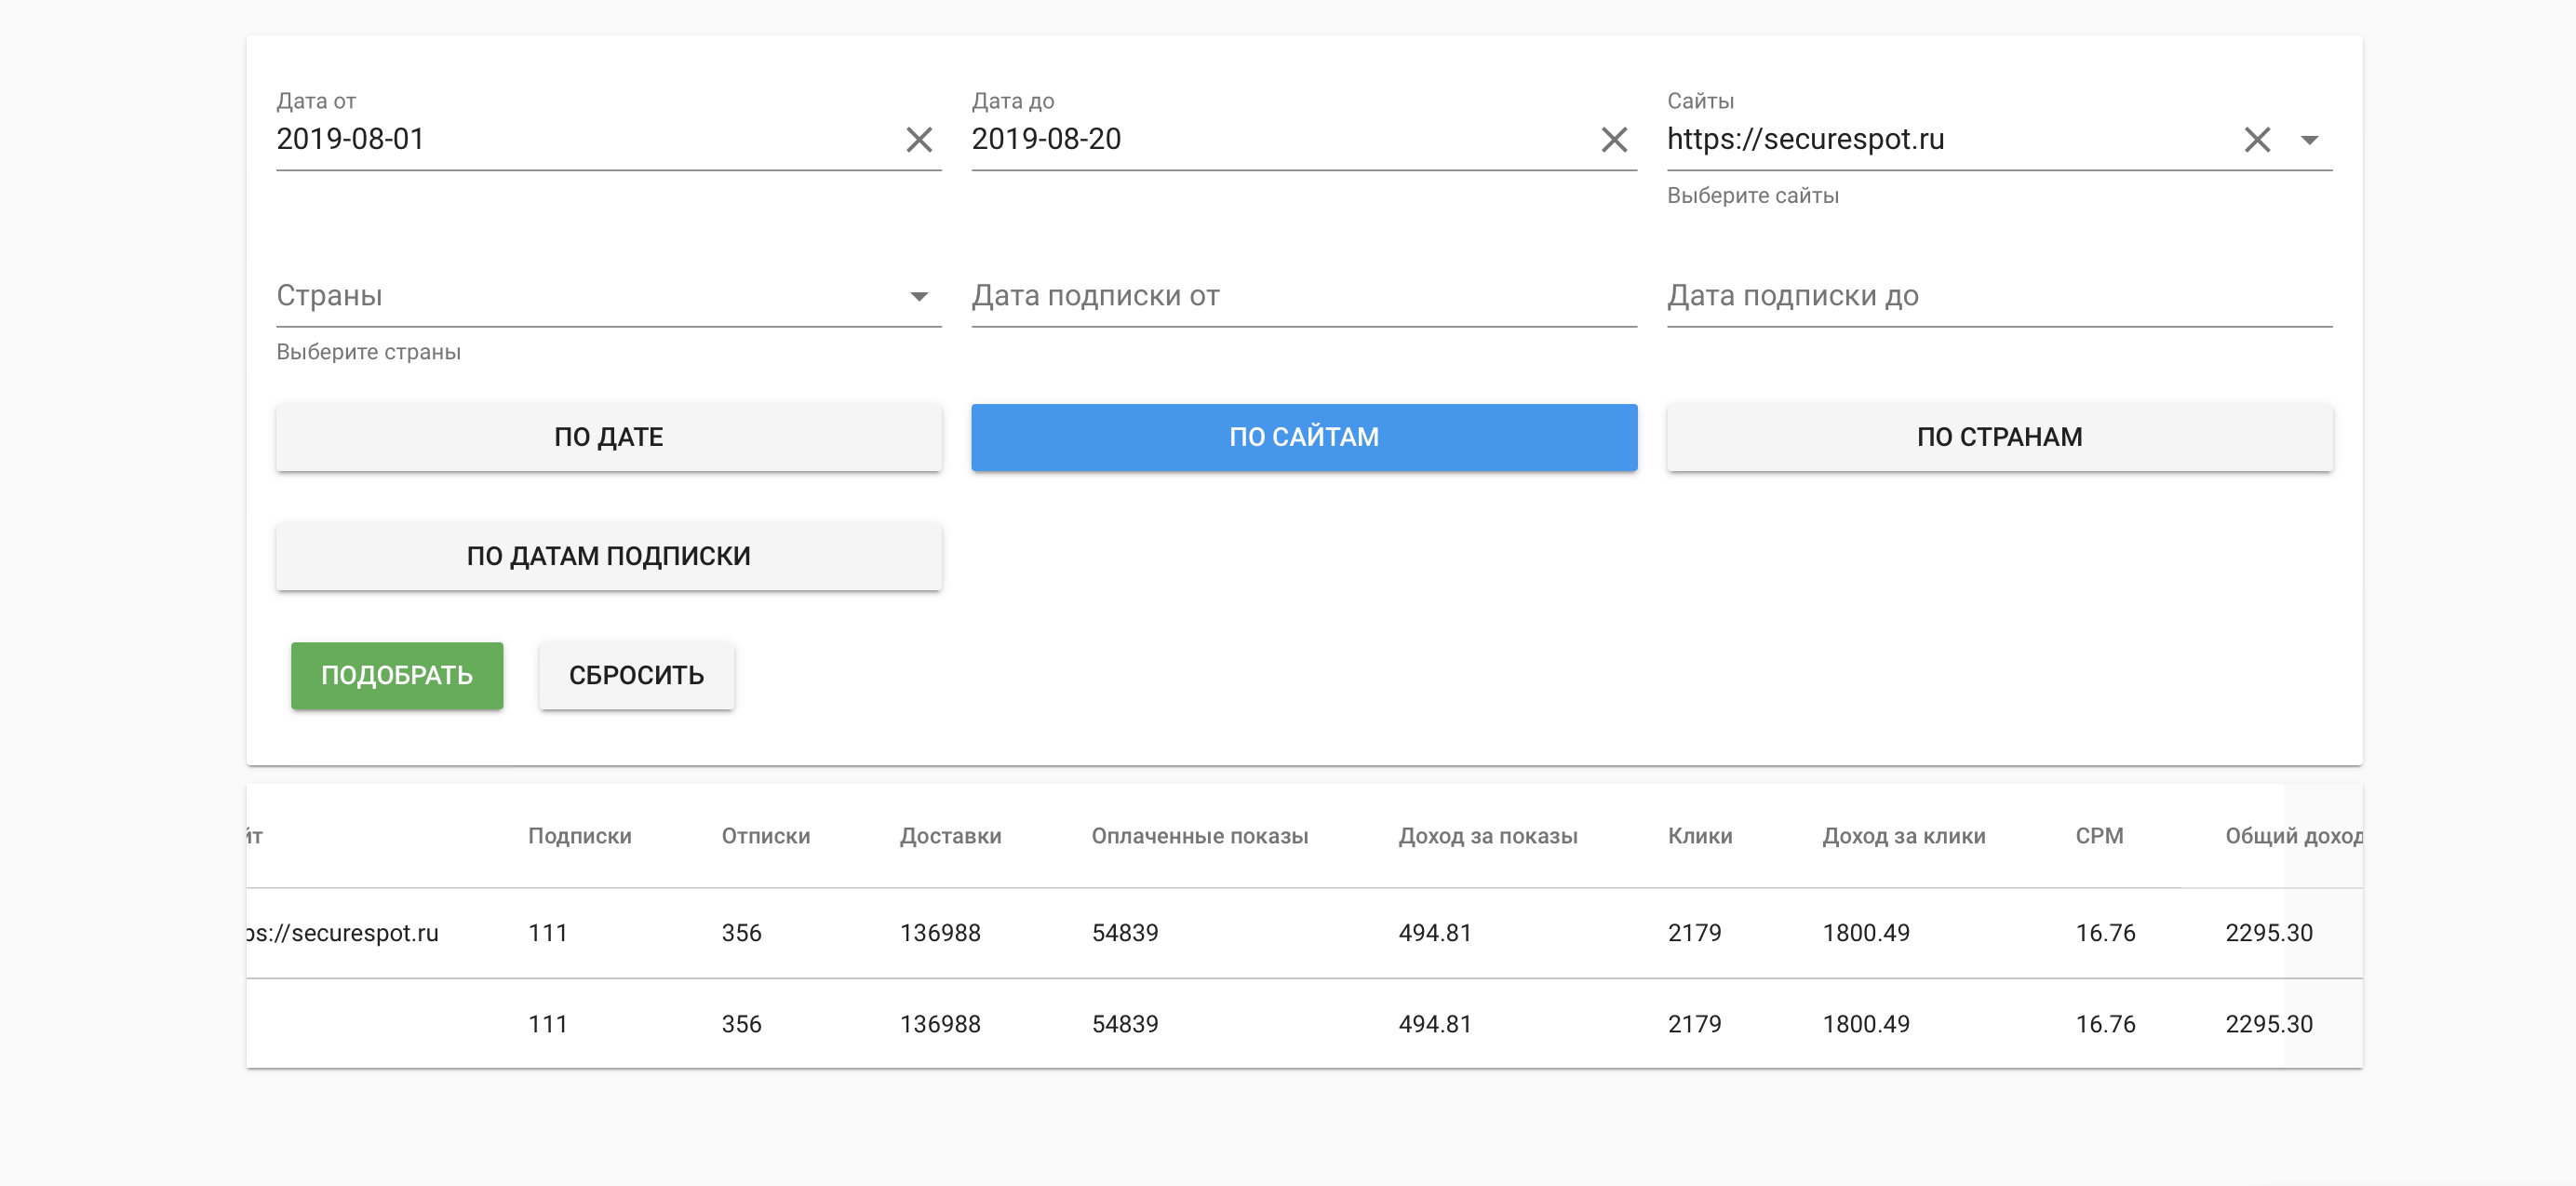This screenshot has height=1186, width=2576.
Task: Clear the selected site securespot.ru
Action: [2256, 139]
